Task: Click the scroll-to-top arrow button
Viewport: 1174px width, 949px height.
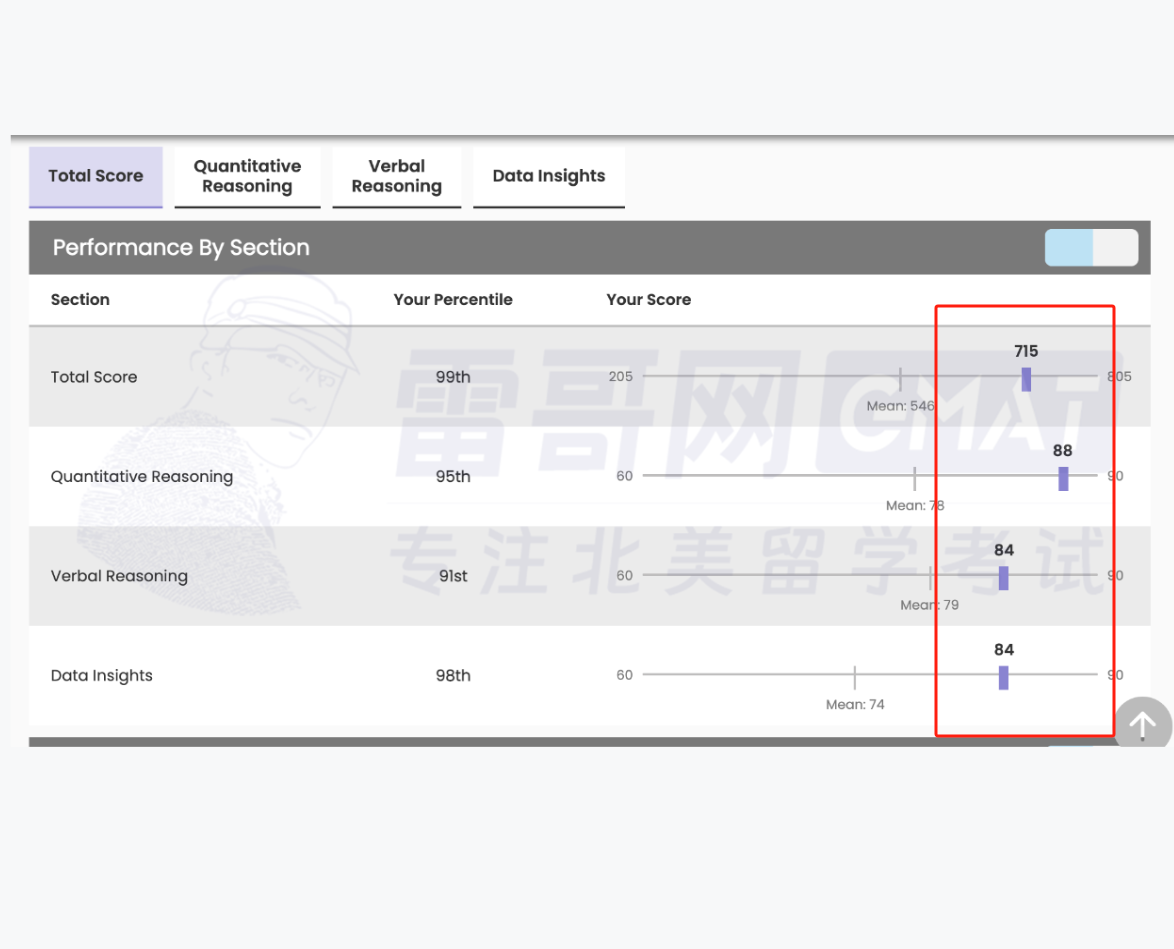Action: tap(1143, 724)
